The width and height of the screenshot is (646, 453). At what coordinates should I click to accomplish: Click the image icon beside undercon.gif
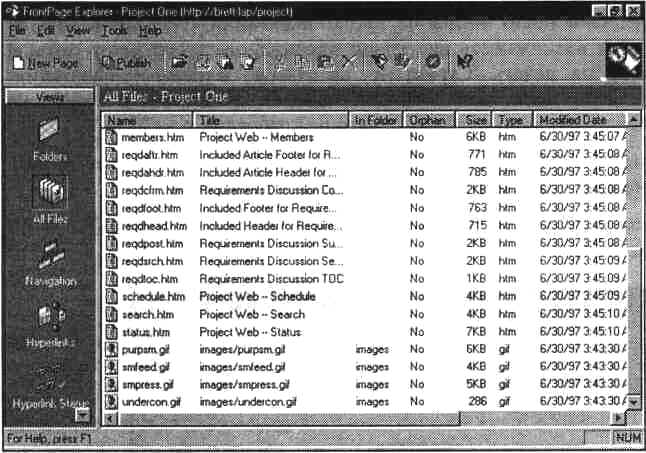tap(111, 402)
